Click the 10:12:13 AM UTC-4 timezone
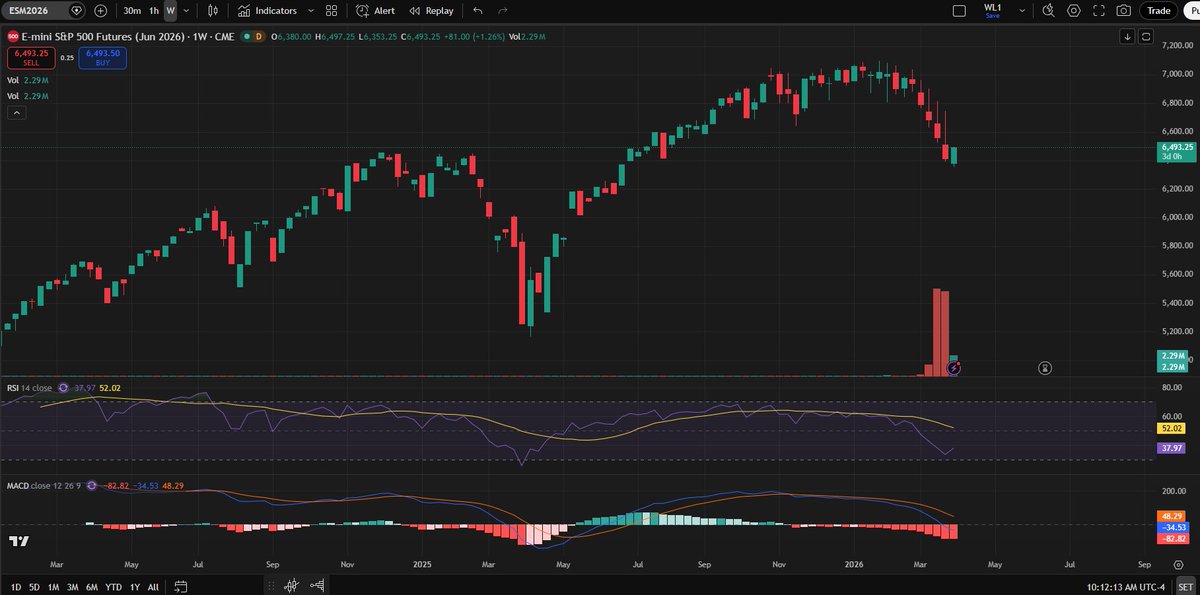 (x=1128, y=586)
